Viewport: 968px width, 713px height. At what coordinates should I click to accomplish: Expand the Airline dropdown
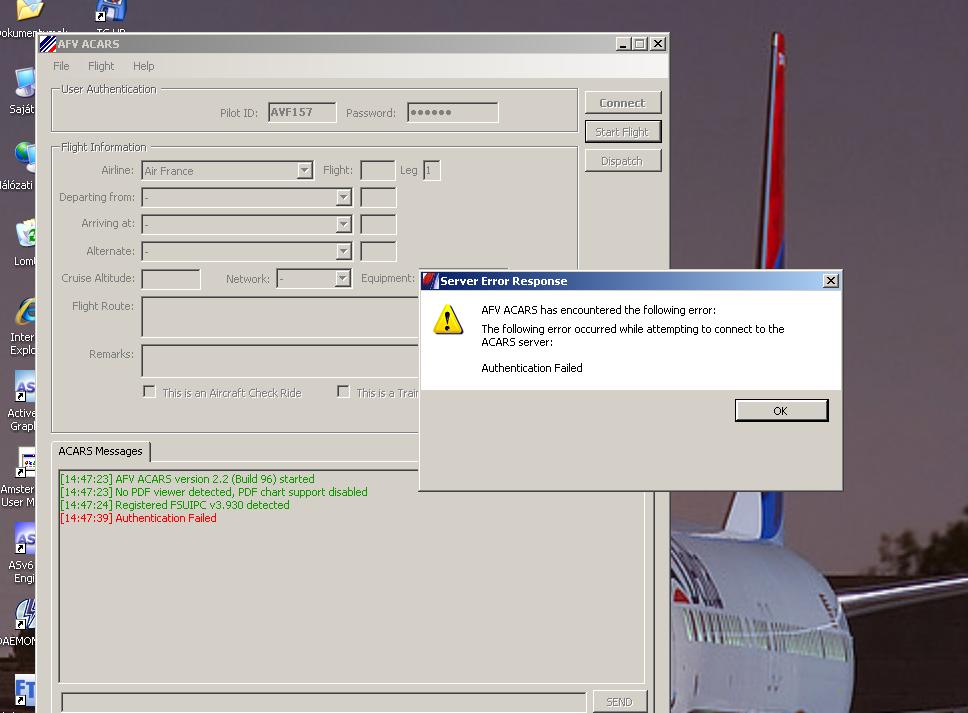304,170
